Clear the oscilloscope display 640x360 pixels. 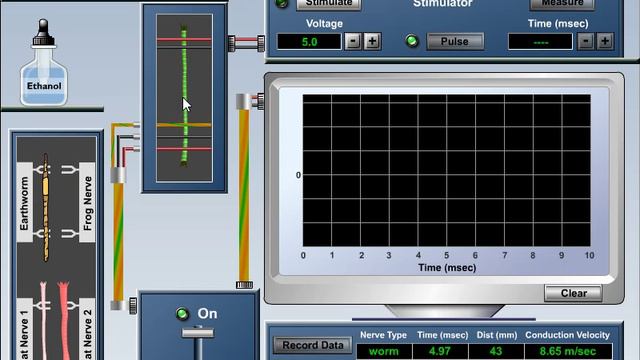[x=573, y=293]
